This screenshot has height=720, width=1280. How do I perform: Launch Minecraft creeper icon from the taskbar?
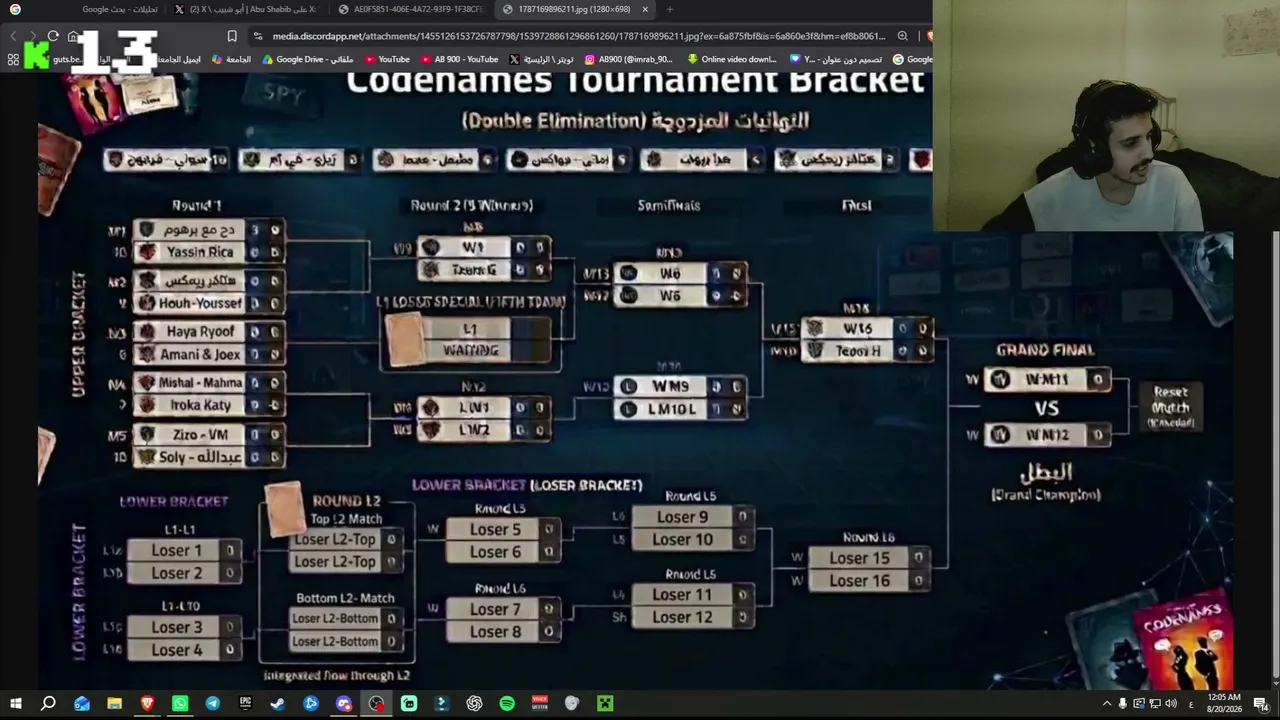click(x=605, y=704)
